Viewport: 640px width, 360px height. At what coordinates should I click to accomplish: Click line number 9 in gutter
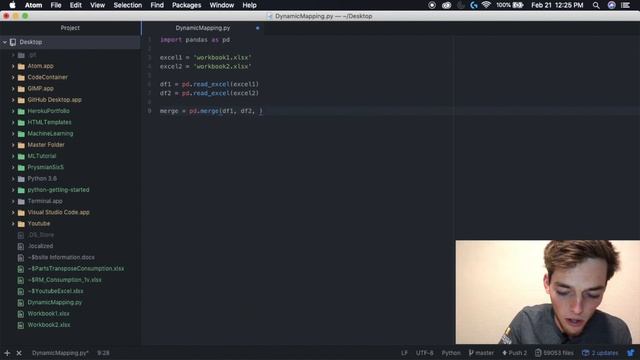(x=150, y=111)
